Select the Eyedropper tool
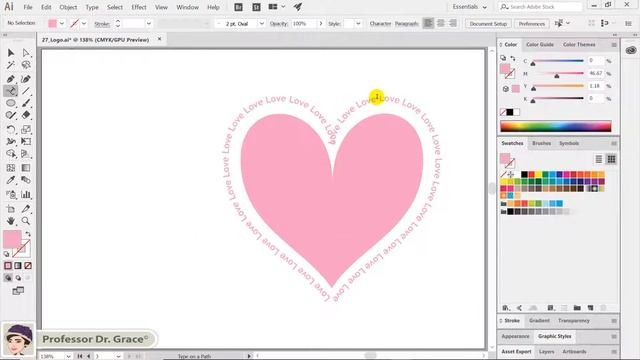640x360 pixels. point(11,180)
